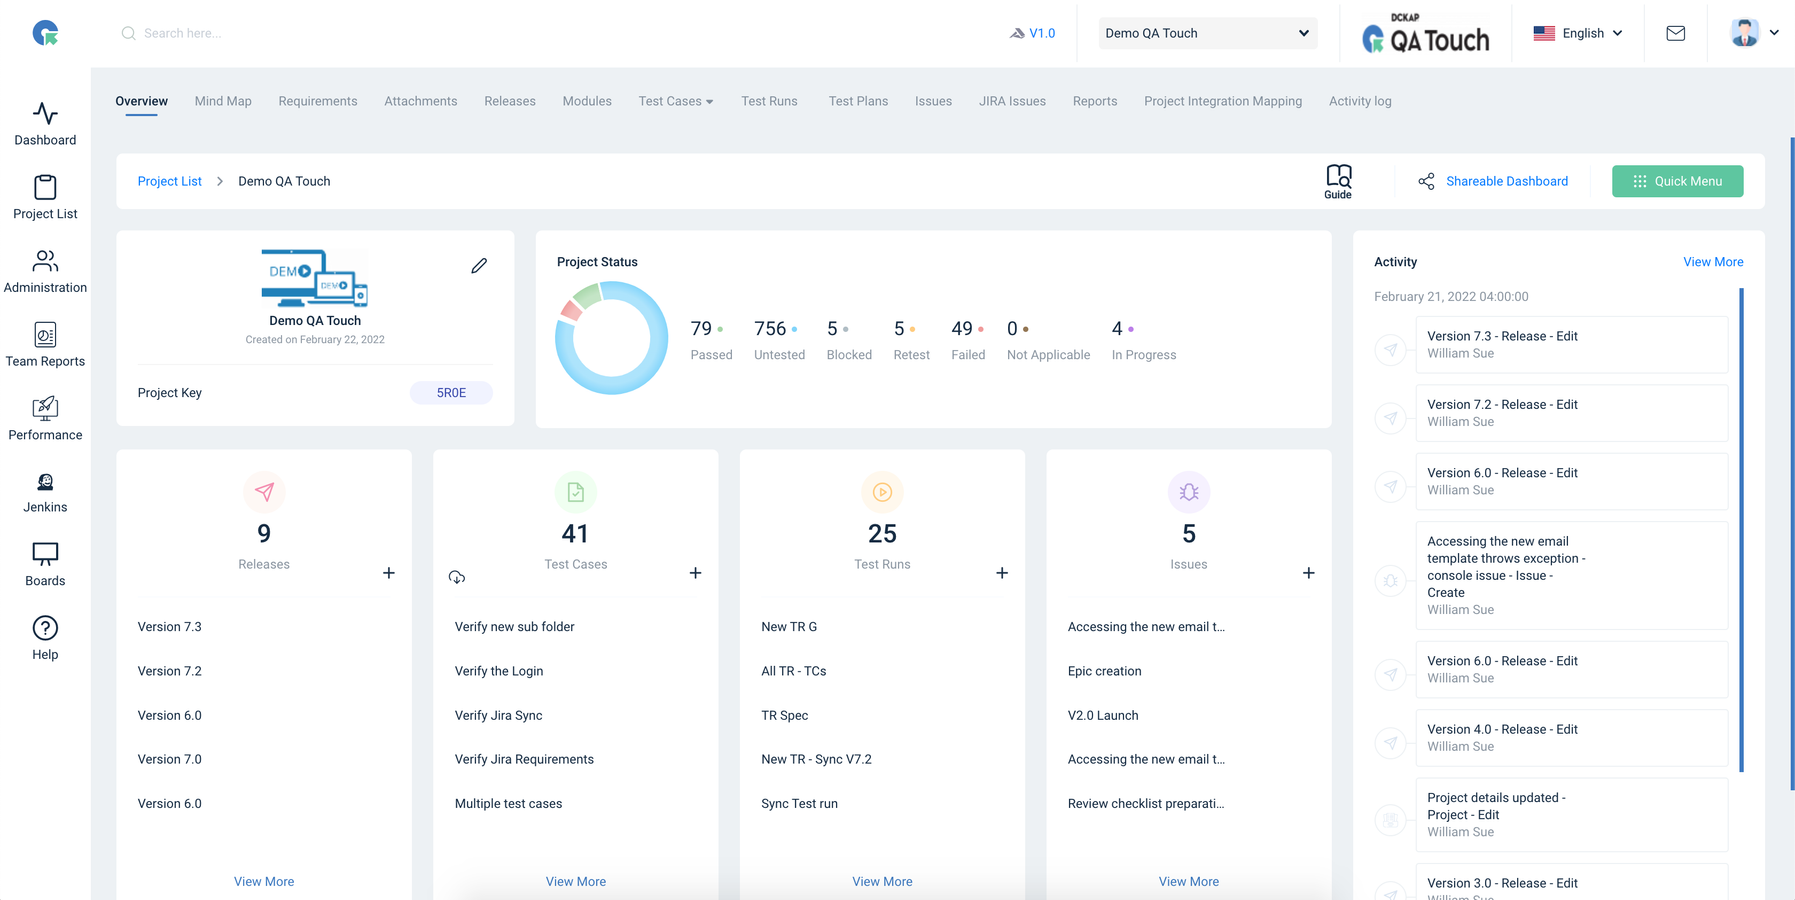Open the Reports tab
Viewport: 1795px width, 900px height.
coord(1095,101)
